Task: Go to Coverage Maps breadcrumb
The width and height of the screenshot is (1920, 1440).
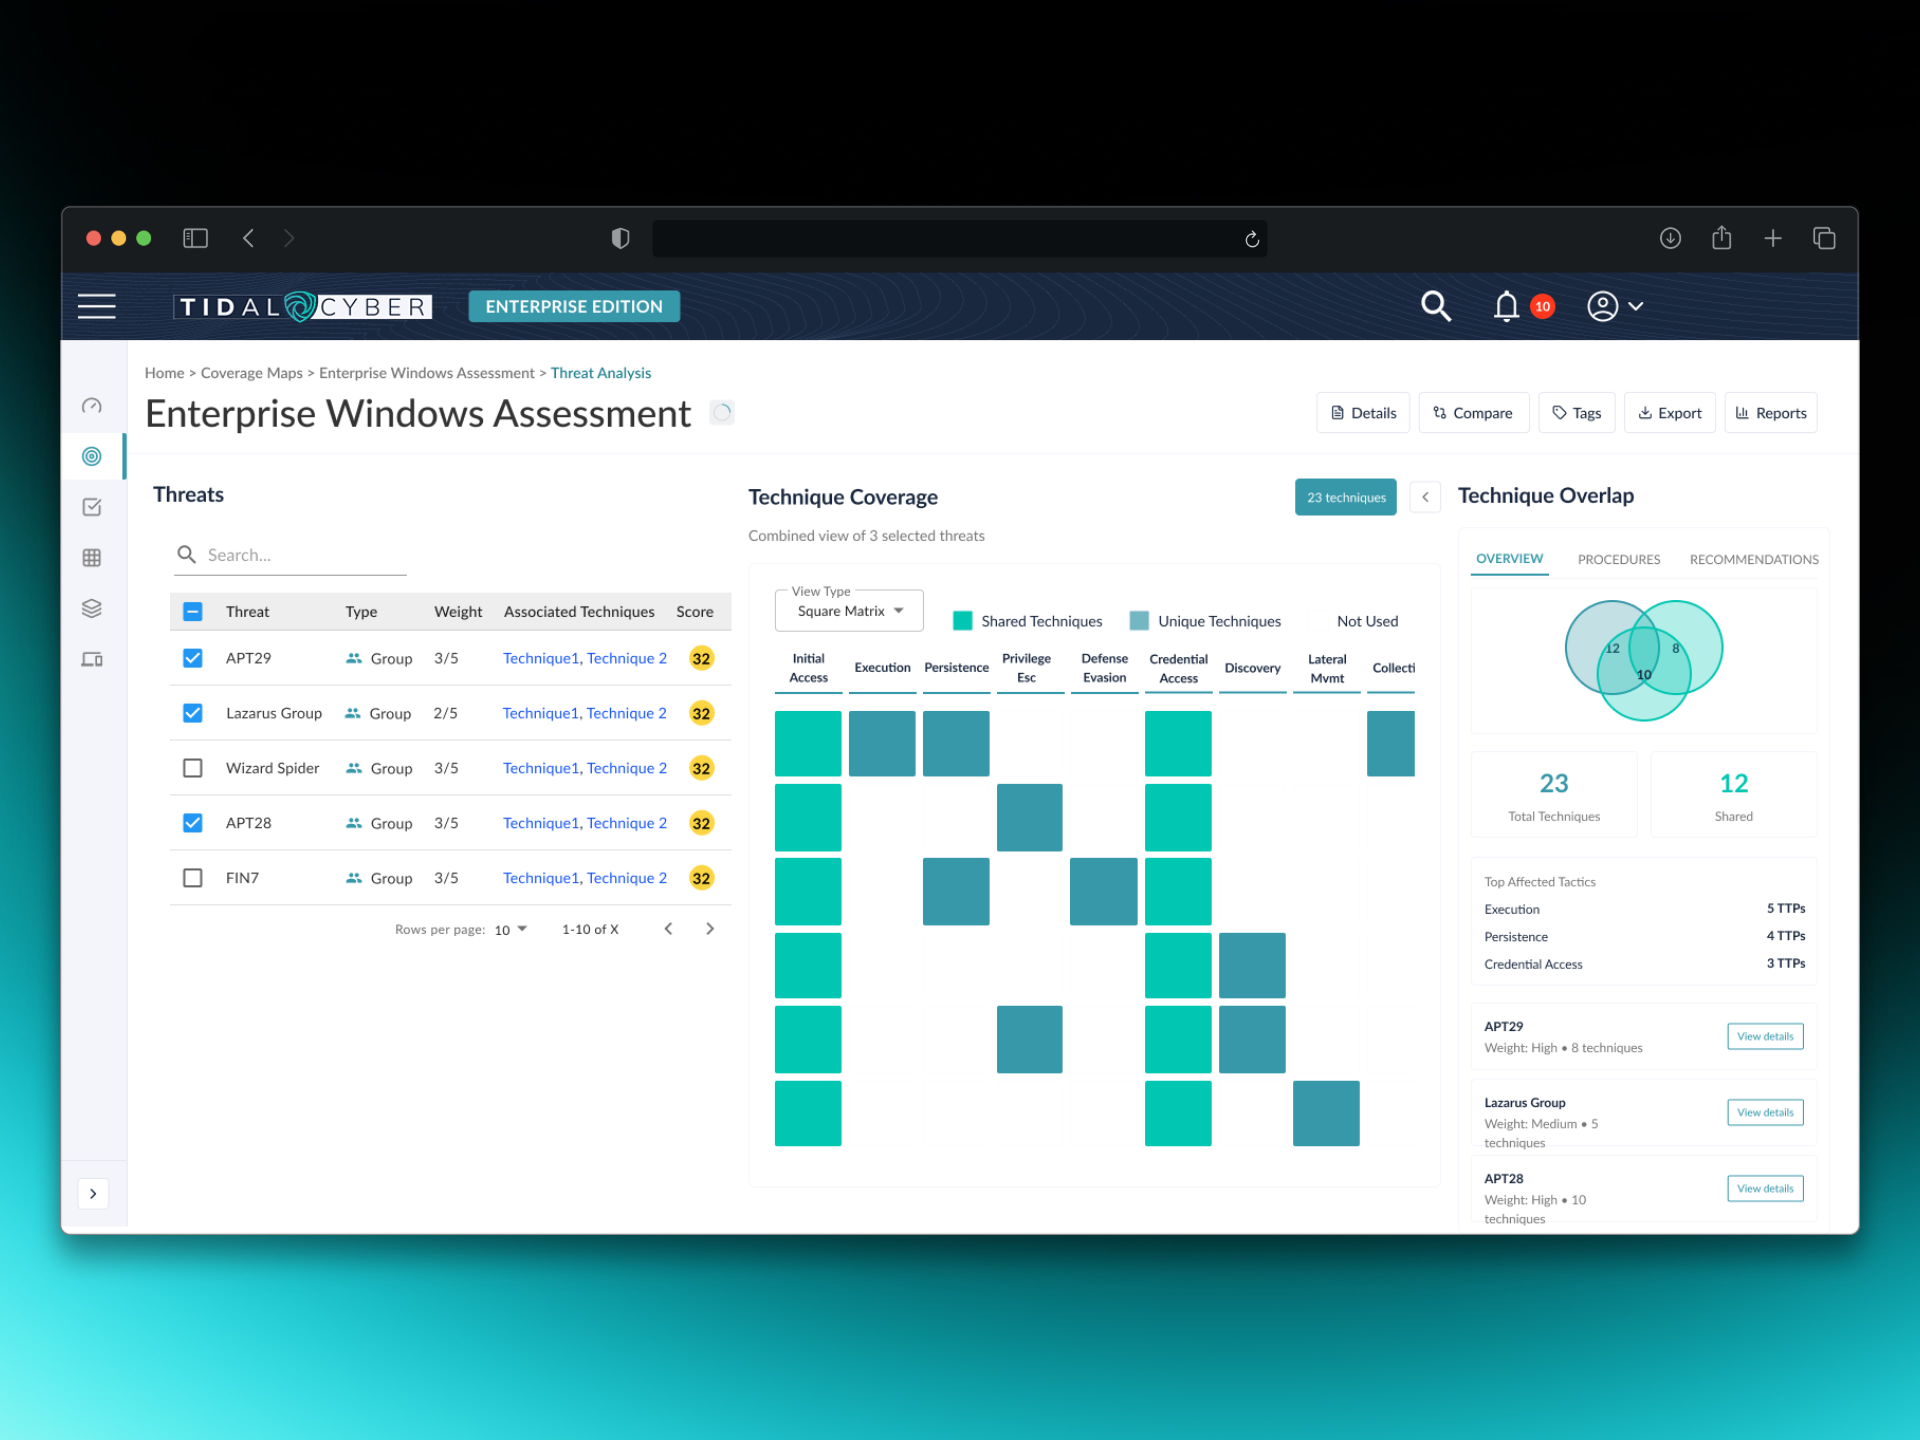Action: tap(252, 373)
